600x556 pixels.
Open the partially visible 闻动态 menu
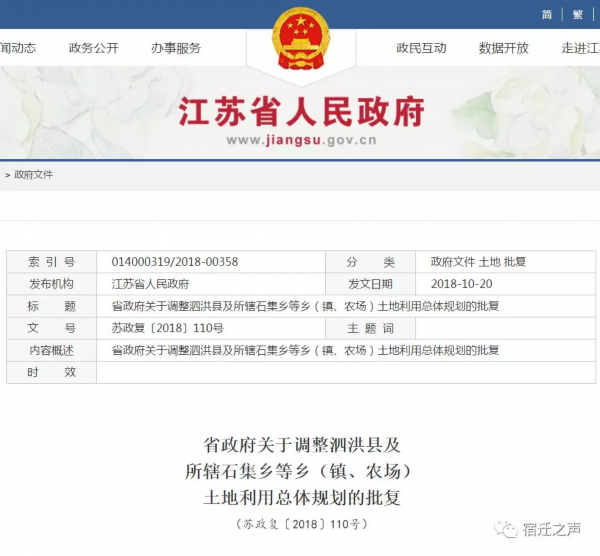pyautogui.click(x=18, y=48)
